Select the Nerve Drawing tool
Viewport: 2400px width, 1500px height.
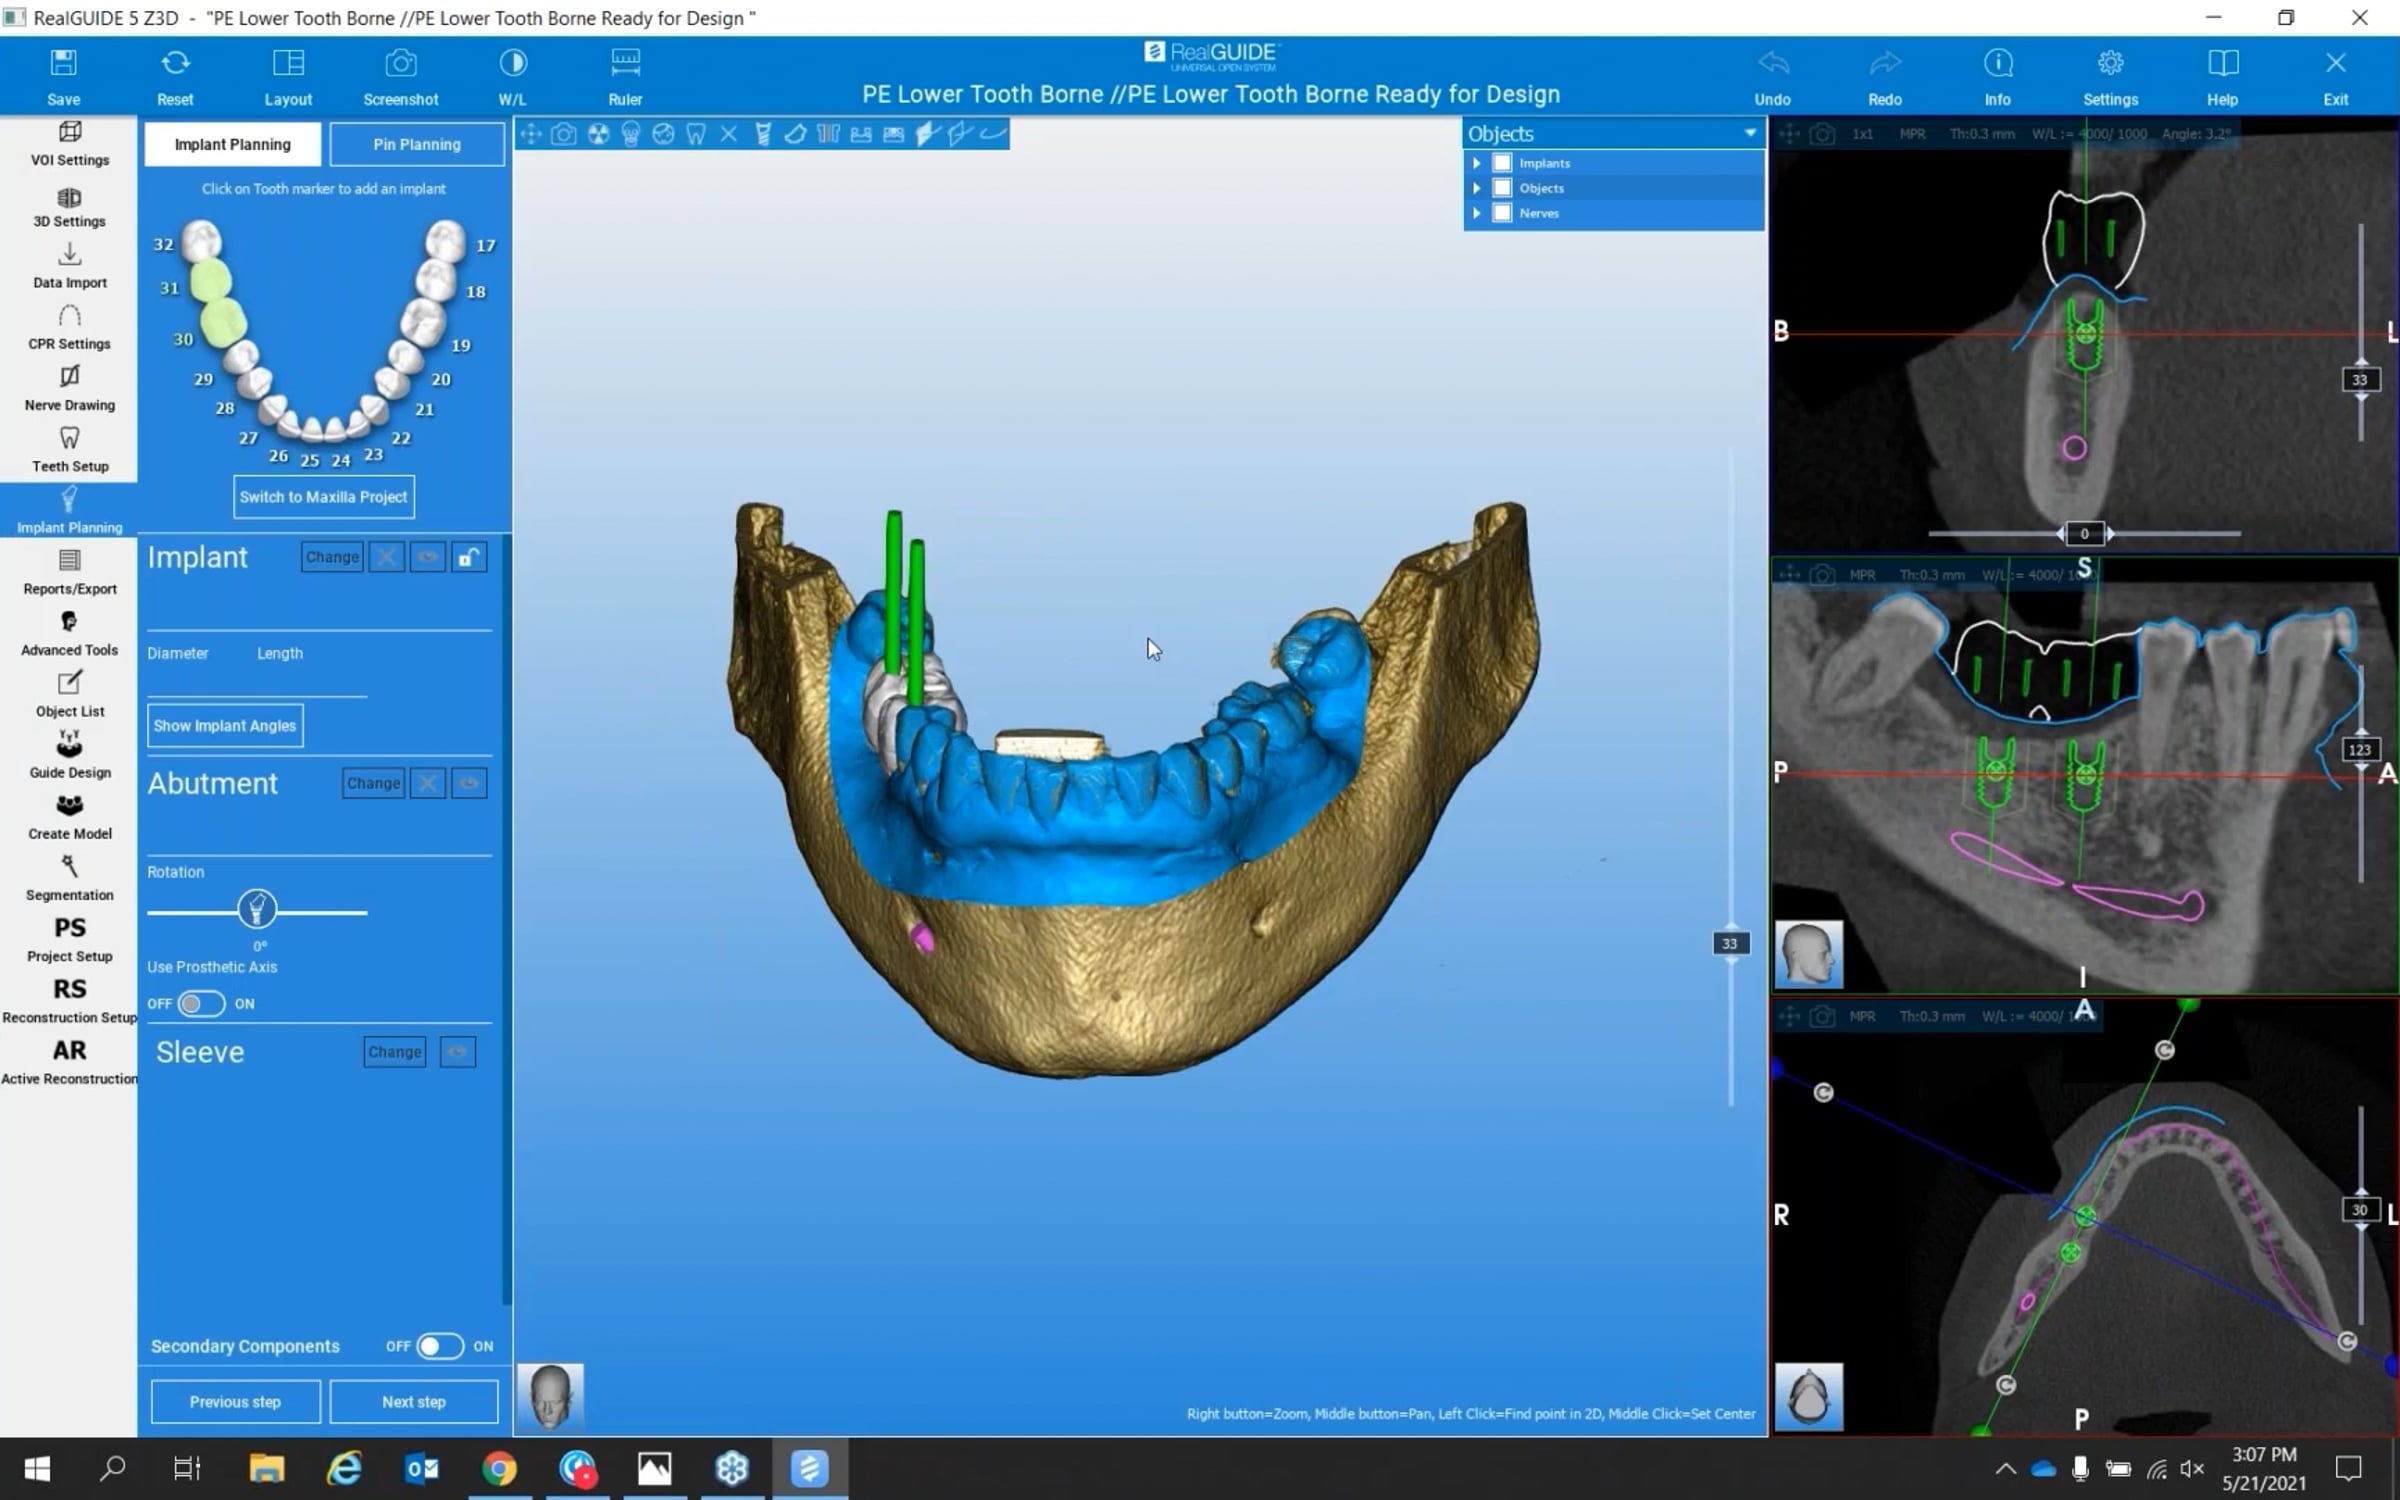[x=69, y=389]
